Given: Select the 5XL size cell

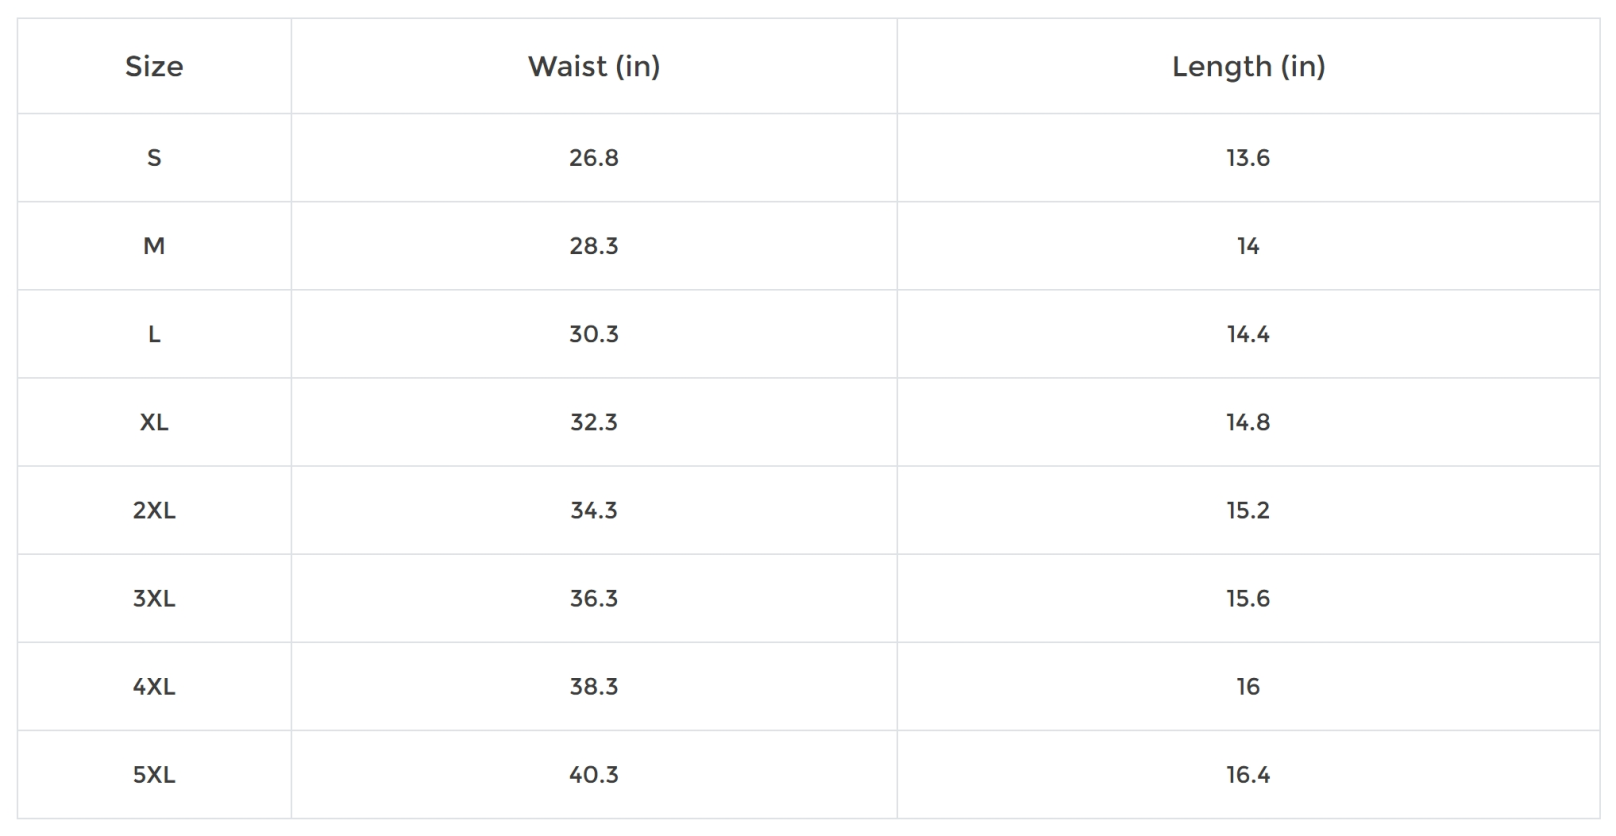Looking at the screenshot, I should 154,774.
